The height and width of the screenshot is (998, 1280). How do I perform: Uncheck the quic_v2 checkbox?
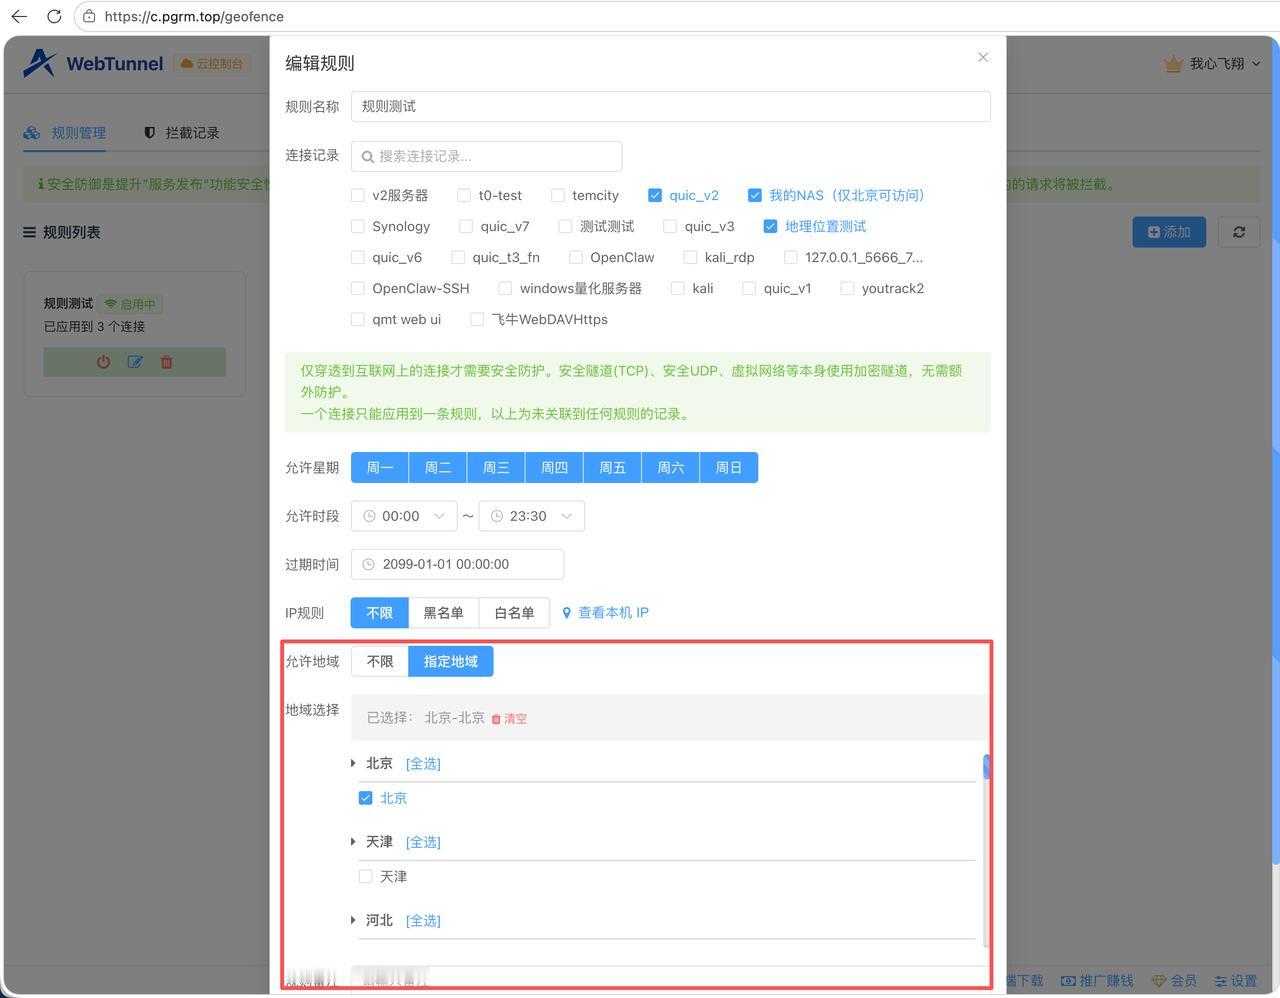point(655,195)
